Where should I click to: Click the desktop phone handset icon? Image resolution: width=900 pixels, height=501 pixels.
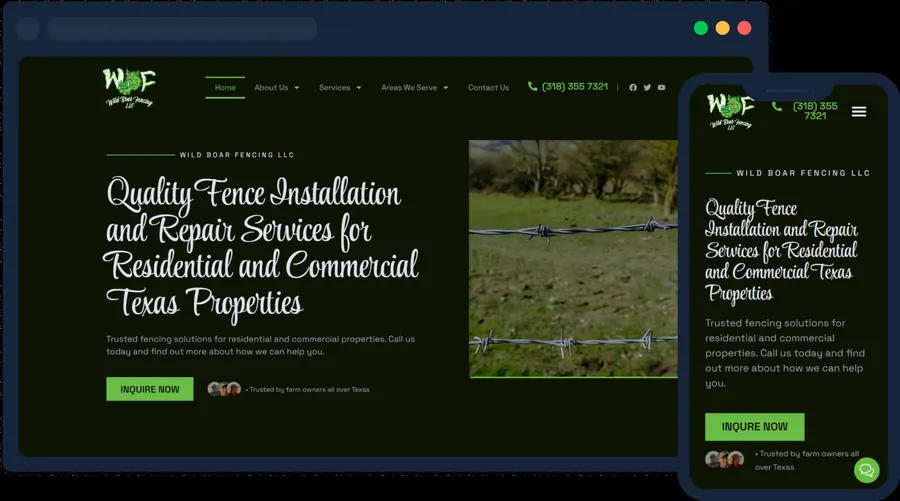(x=533, y=86)
